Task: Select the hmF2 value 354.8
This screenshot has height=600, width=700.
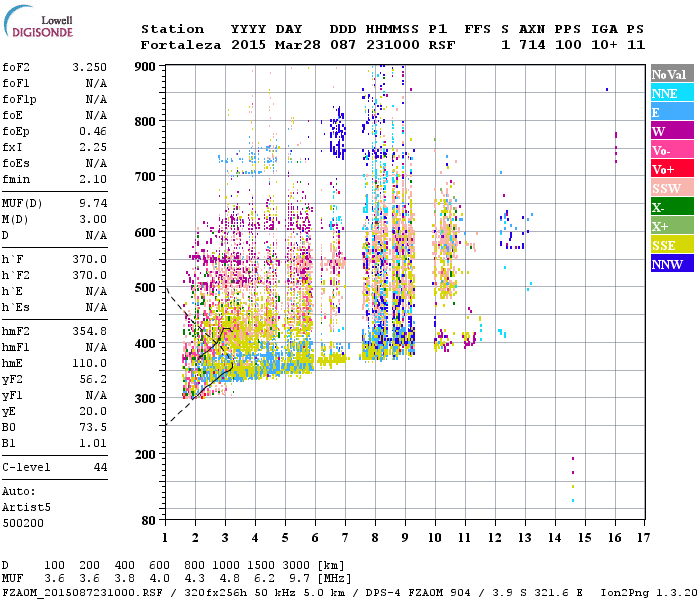Action: click(x=89, y=331)
